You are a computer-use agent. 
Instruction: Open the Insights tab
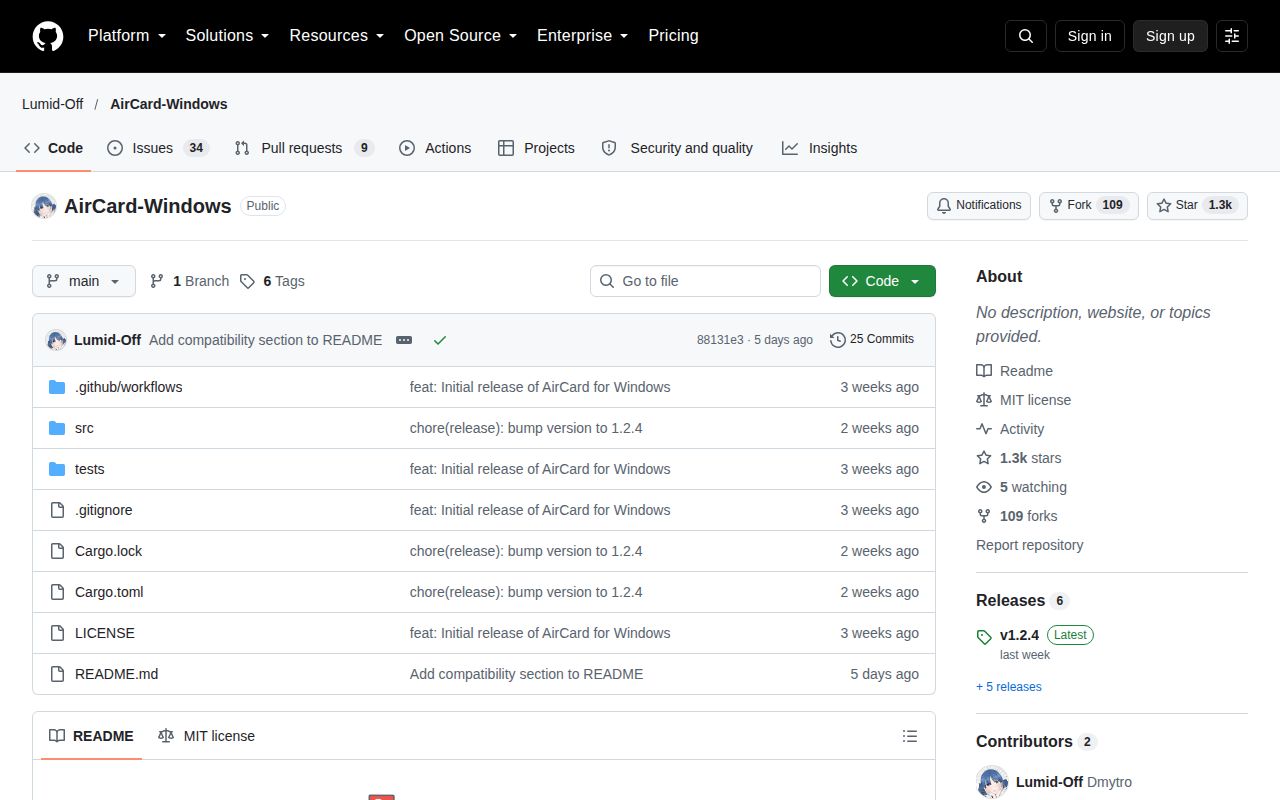point(820,148)
